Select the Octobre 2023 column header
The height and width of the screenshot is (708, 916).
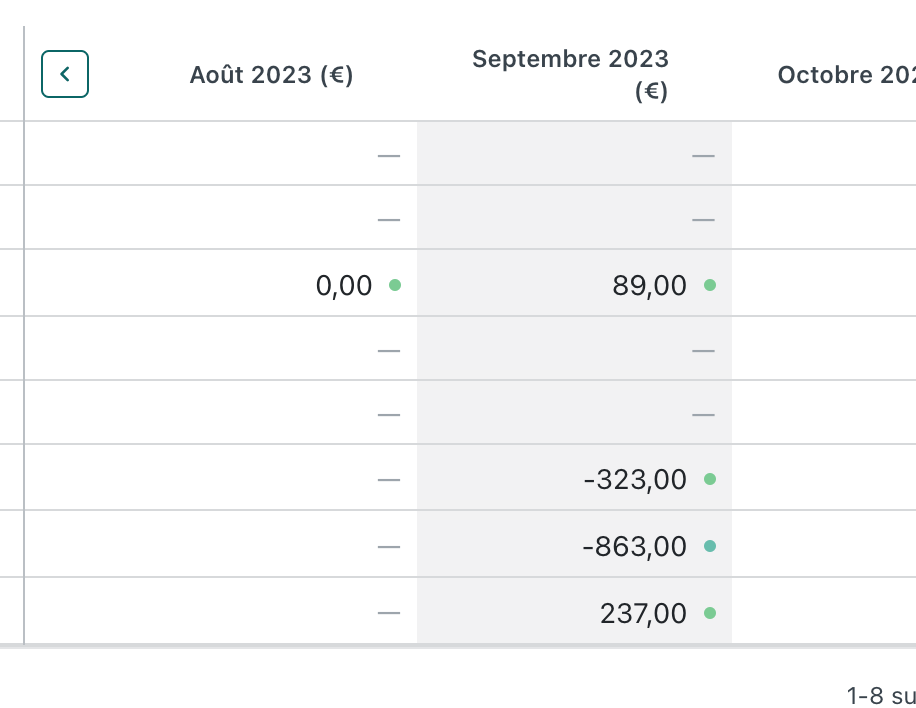[846, 75]
